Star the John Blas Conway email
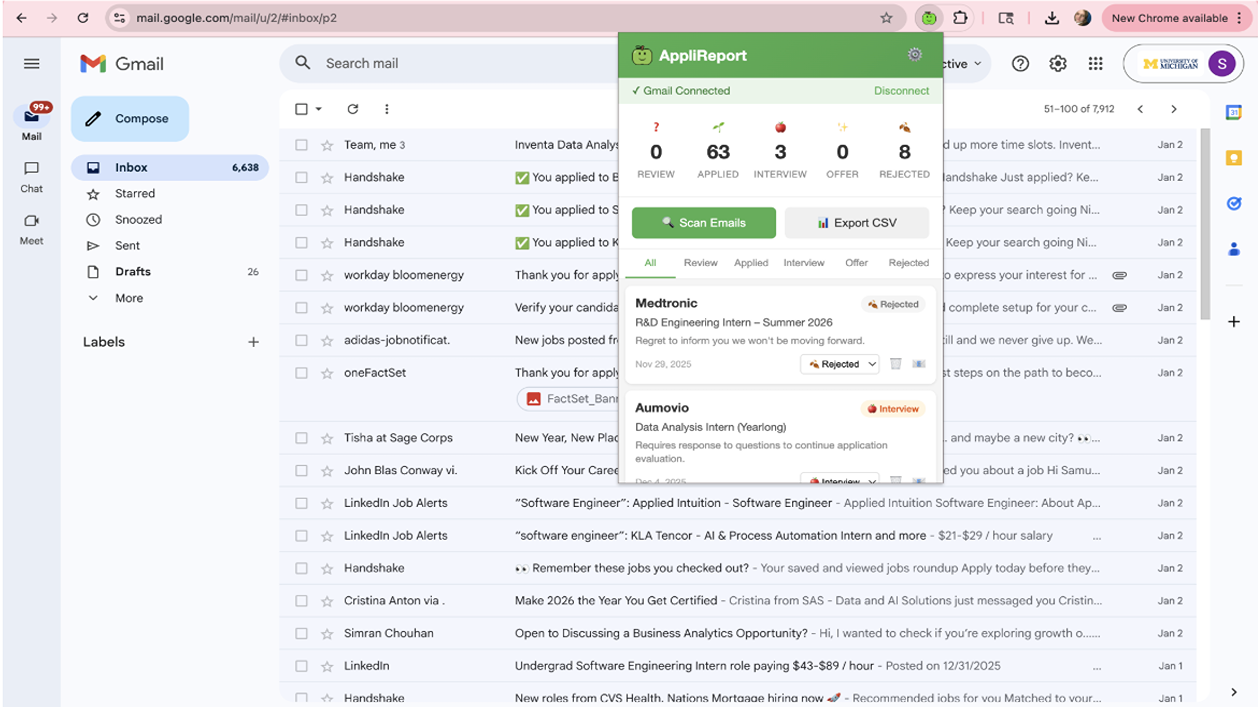 click(326, 471)
